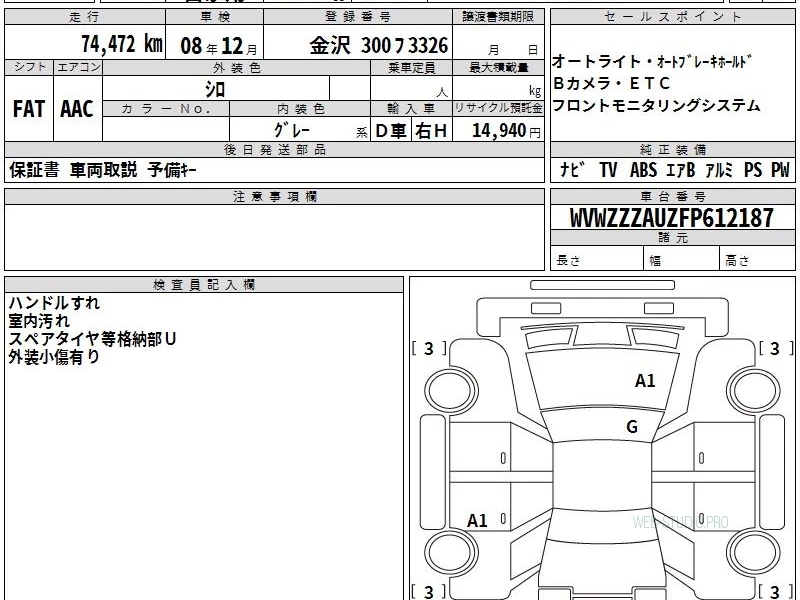Click inspector note 室内汚れ
This screenshot has height=600, width=800.
(x=39, y=321)
